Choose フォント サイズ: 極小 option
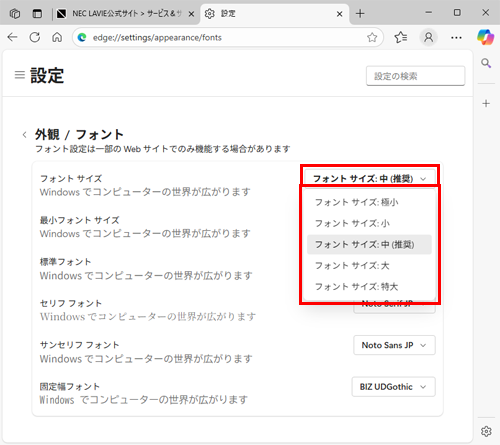Image resolution: width=500 pixels, height=445 pixels. [369, 202]
